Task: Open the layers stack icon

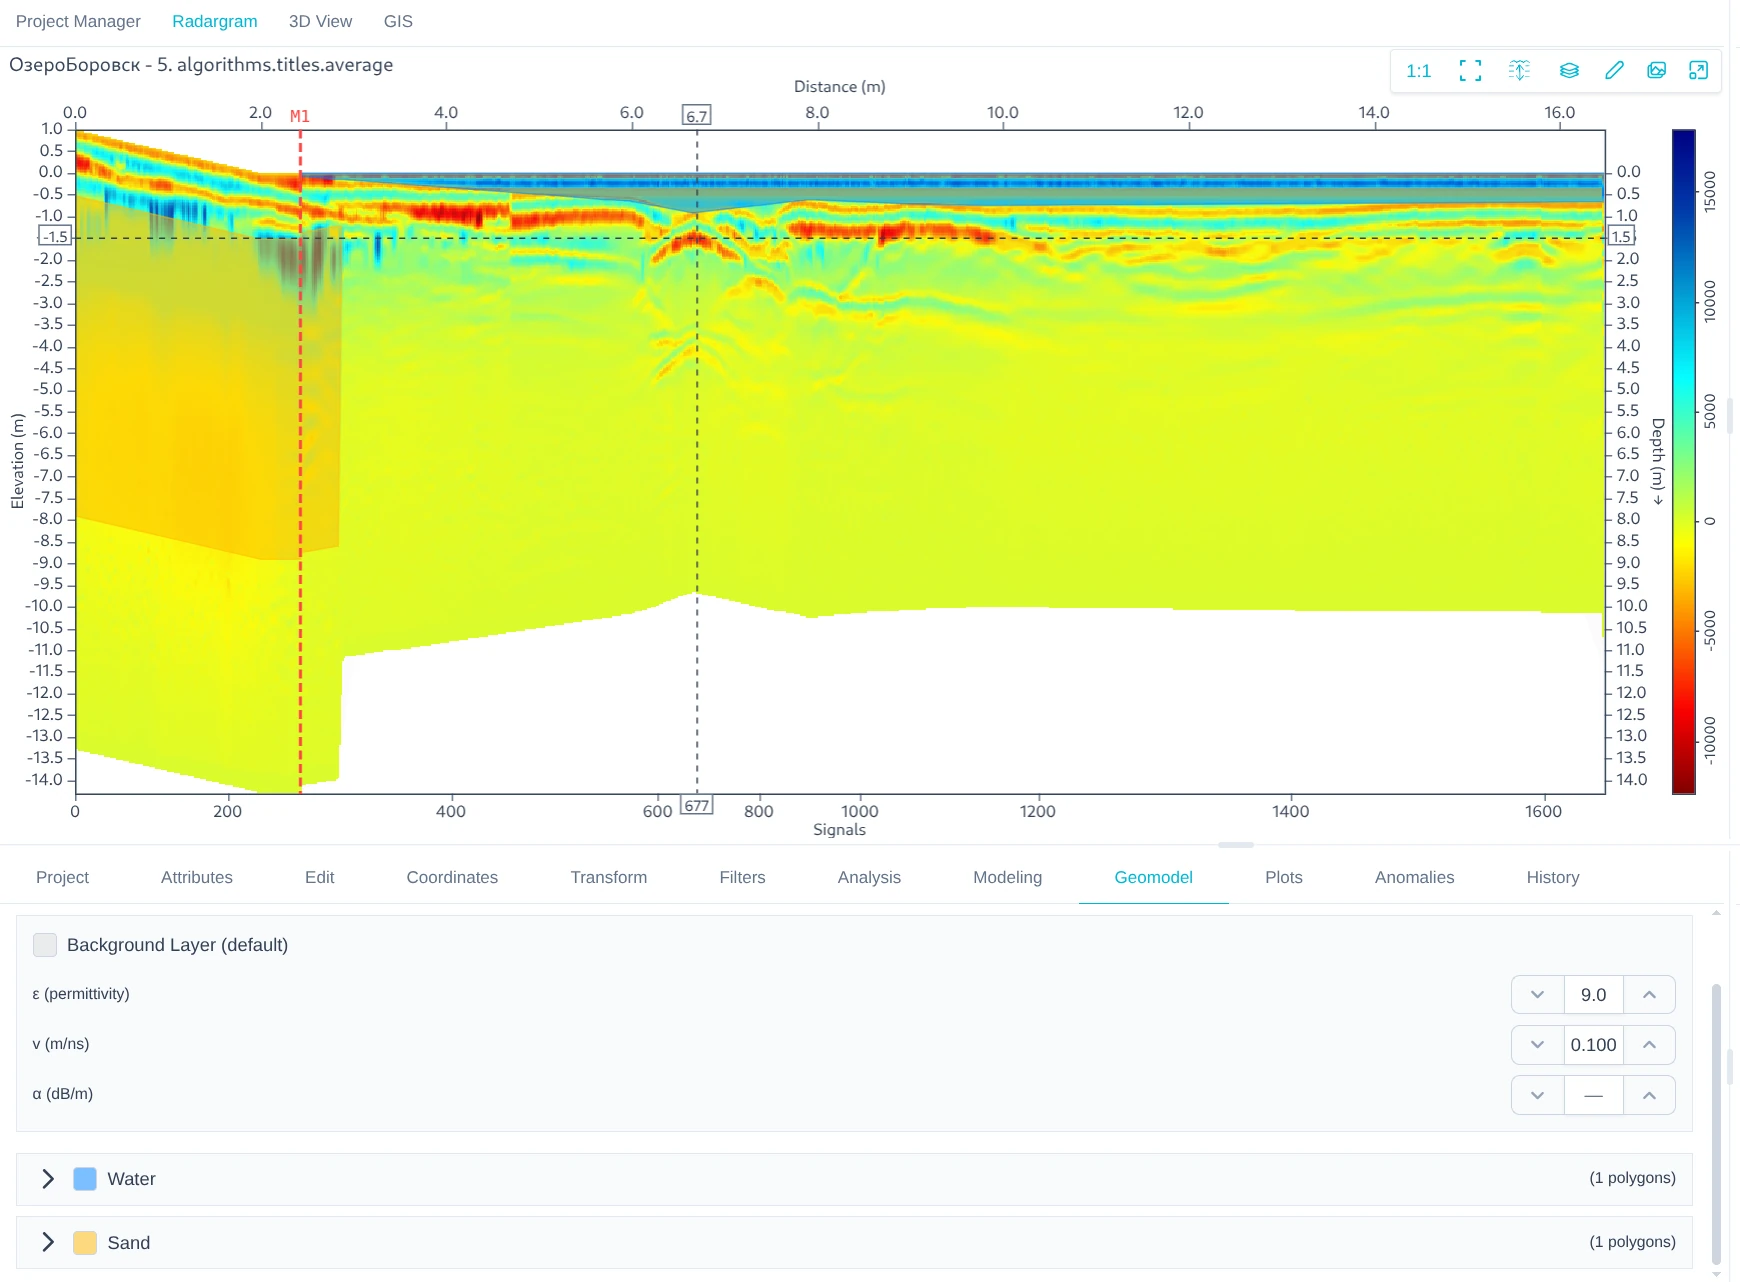Action: (1569, 71)
